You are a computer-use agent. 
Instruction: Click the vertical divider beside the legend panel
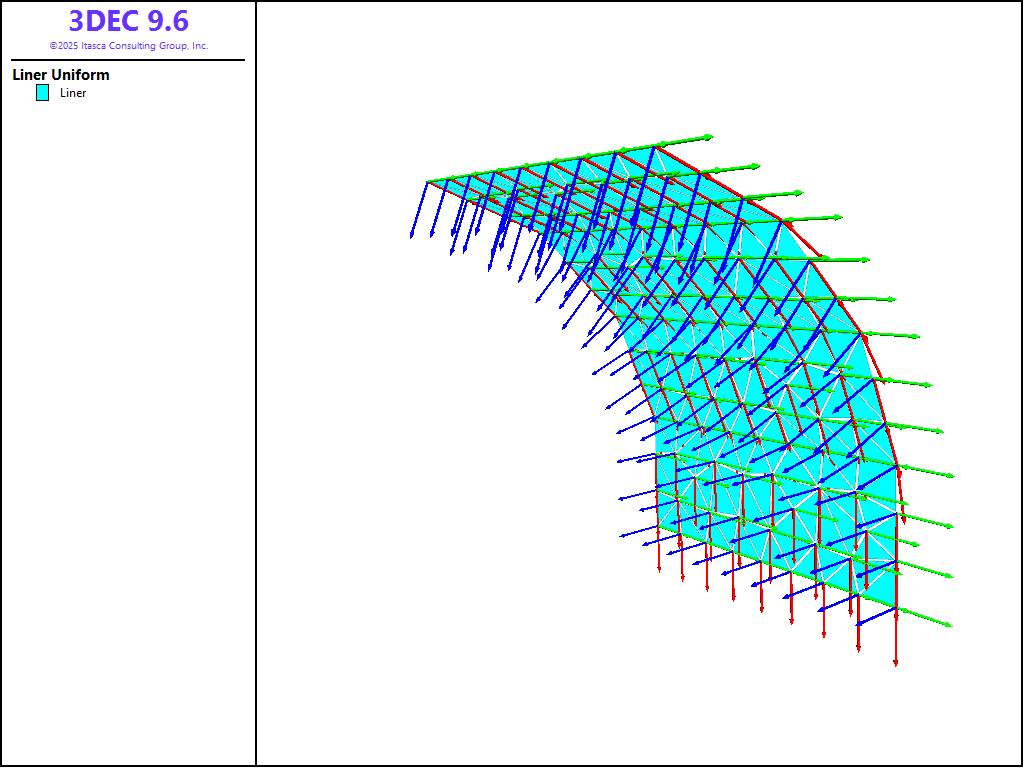tap(256, 400)
